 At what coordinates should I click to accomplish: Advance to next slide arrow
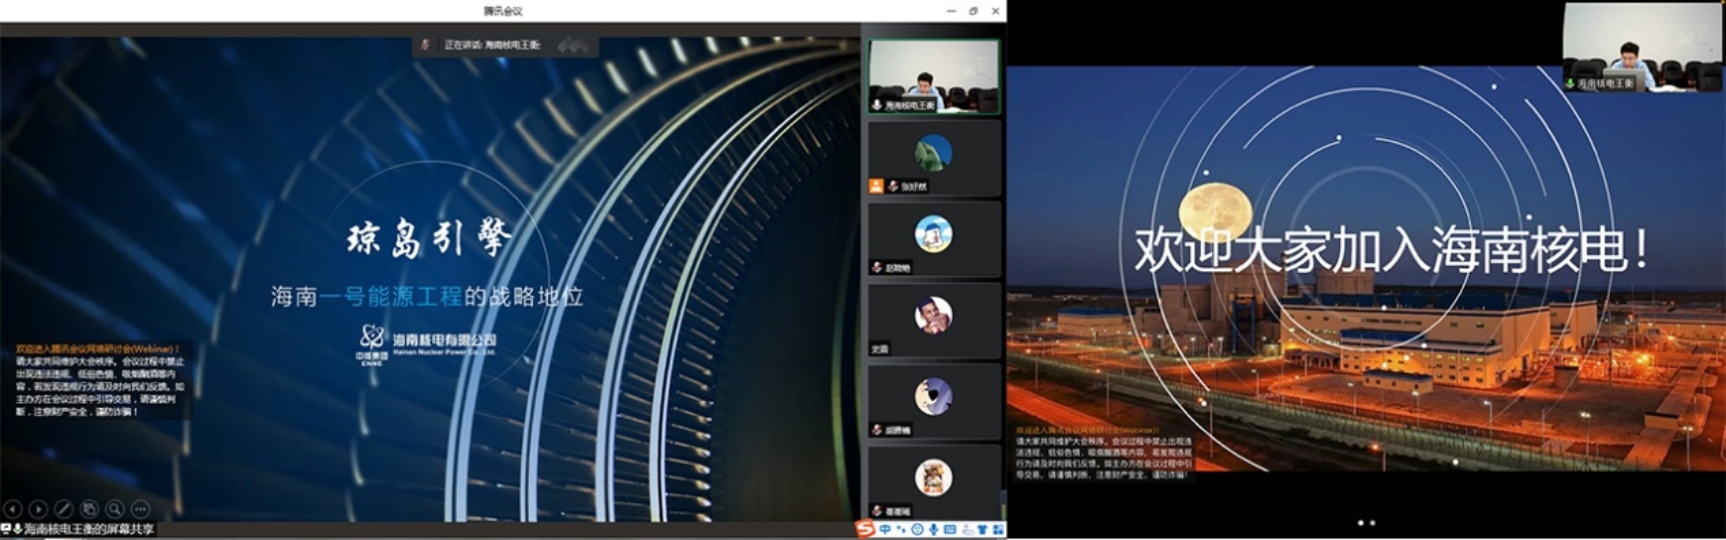click(38, 509)
